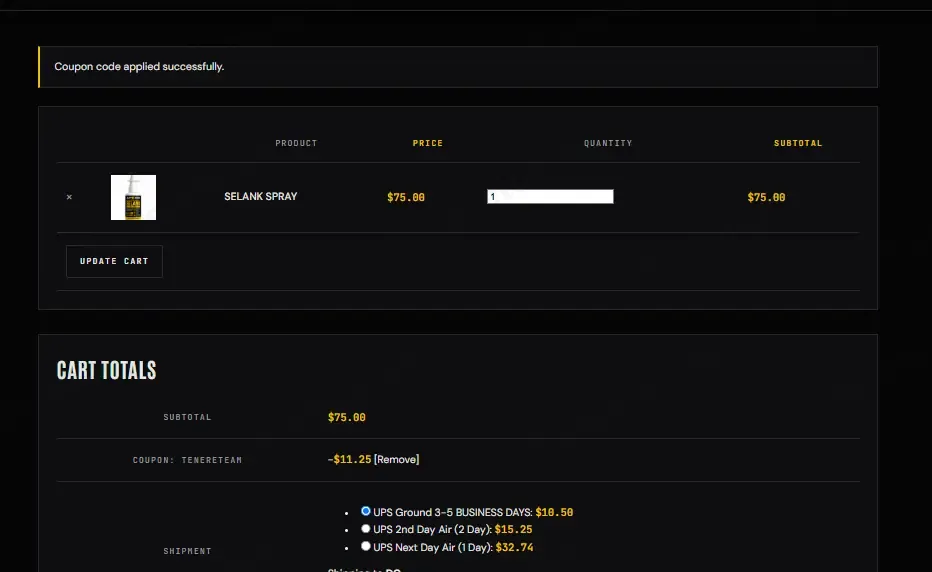Focus the Selank Spray quantity input field

coord(550,197)
